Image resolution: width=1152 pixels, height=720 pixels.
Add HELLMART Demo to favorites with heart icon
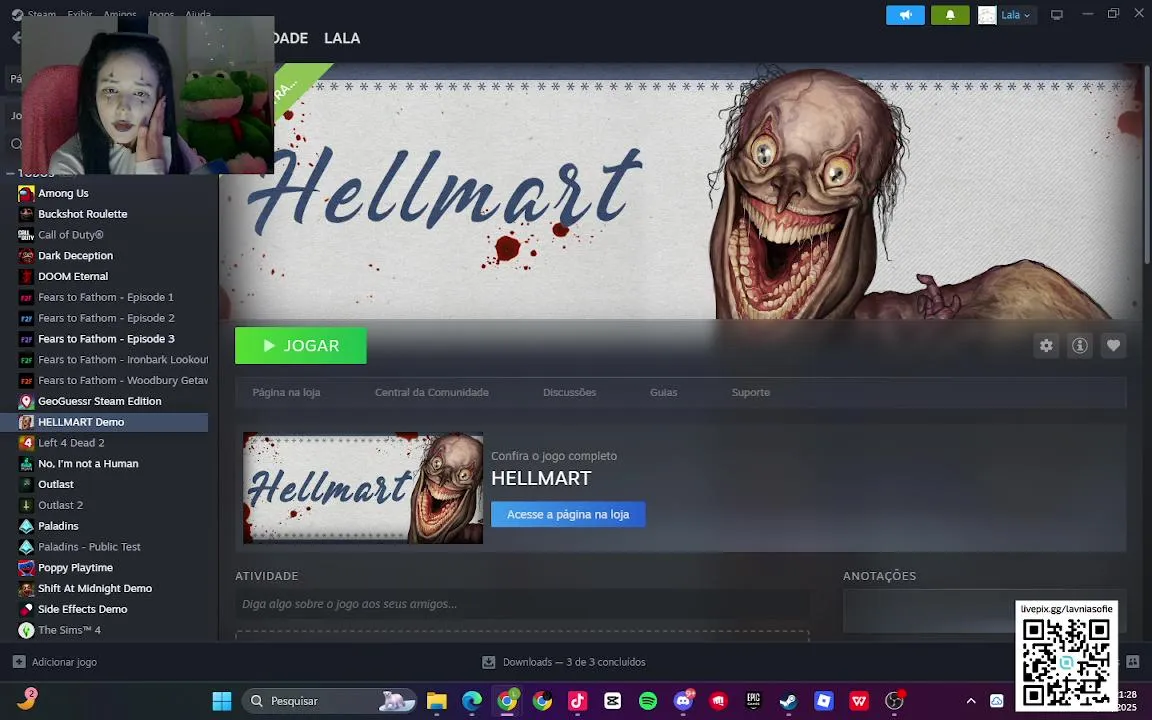pos(1114,345)
